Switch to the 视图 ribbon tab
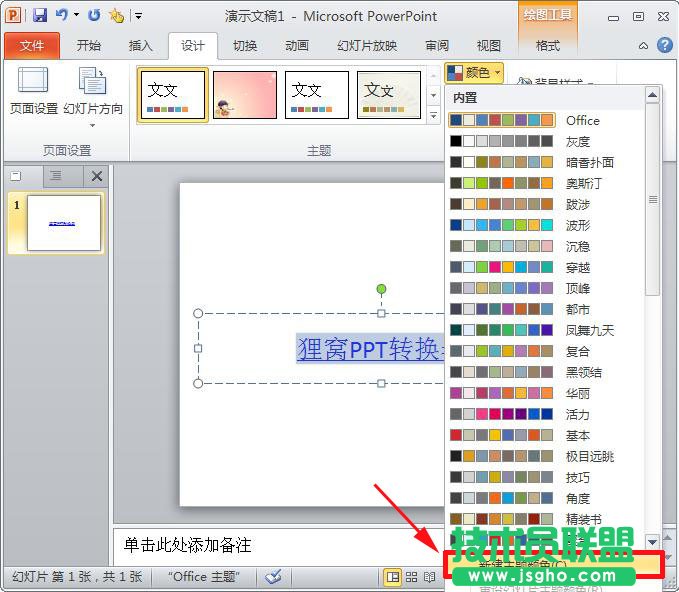 488,45
